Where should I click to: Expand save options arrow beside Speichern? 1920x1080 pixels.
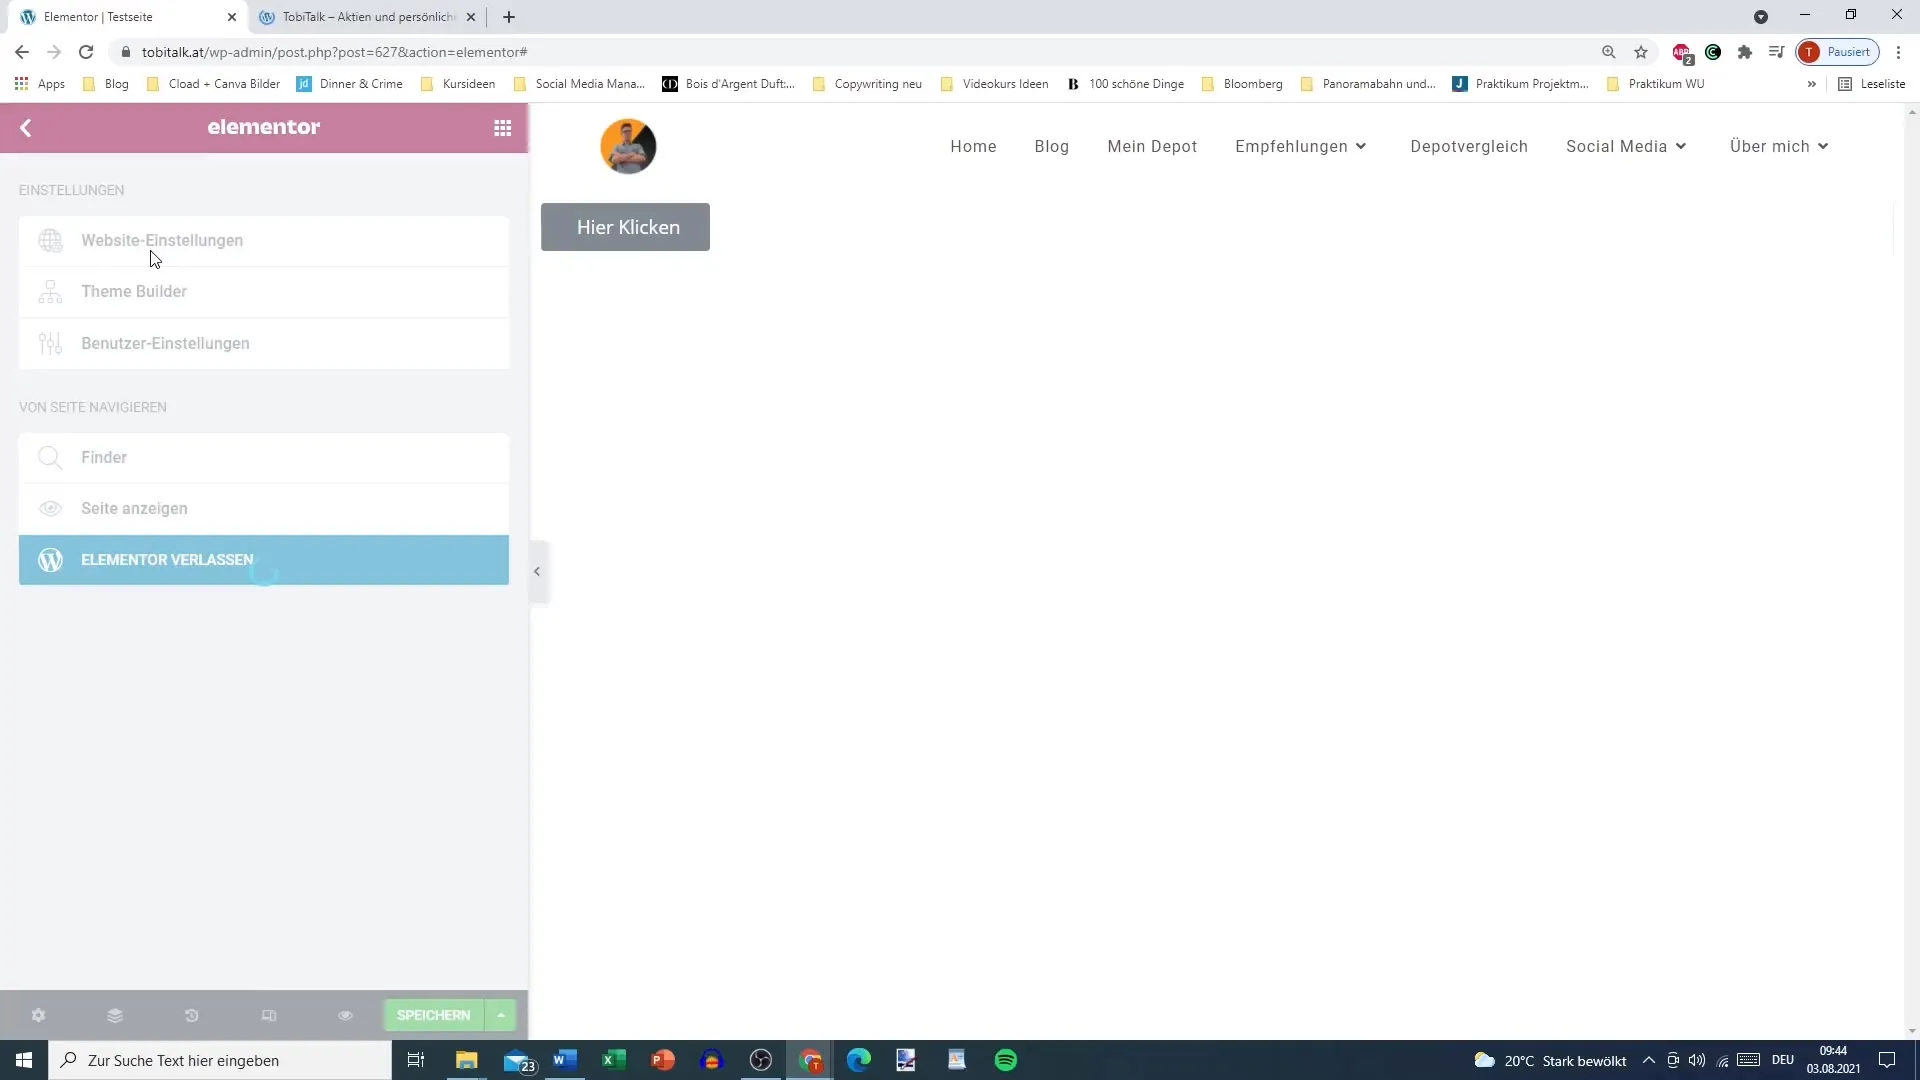click(501, 1015)
